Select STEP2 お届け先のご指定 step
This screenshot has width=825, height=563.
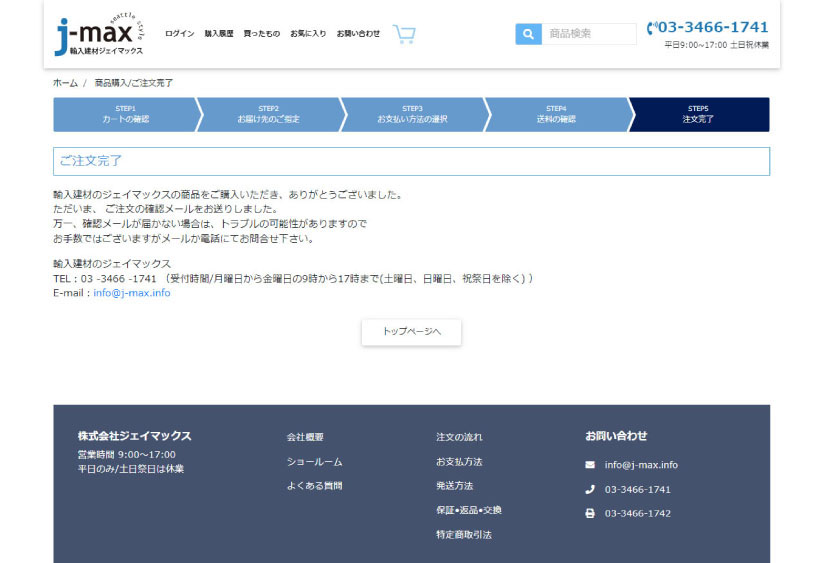[x=268, y=114]
